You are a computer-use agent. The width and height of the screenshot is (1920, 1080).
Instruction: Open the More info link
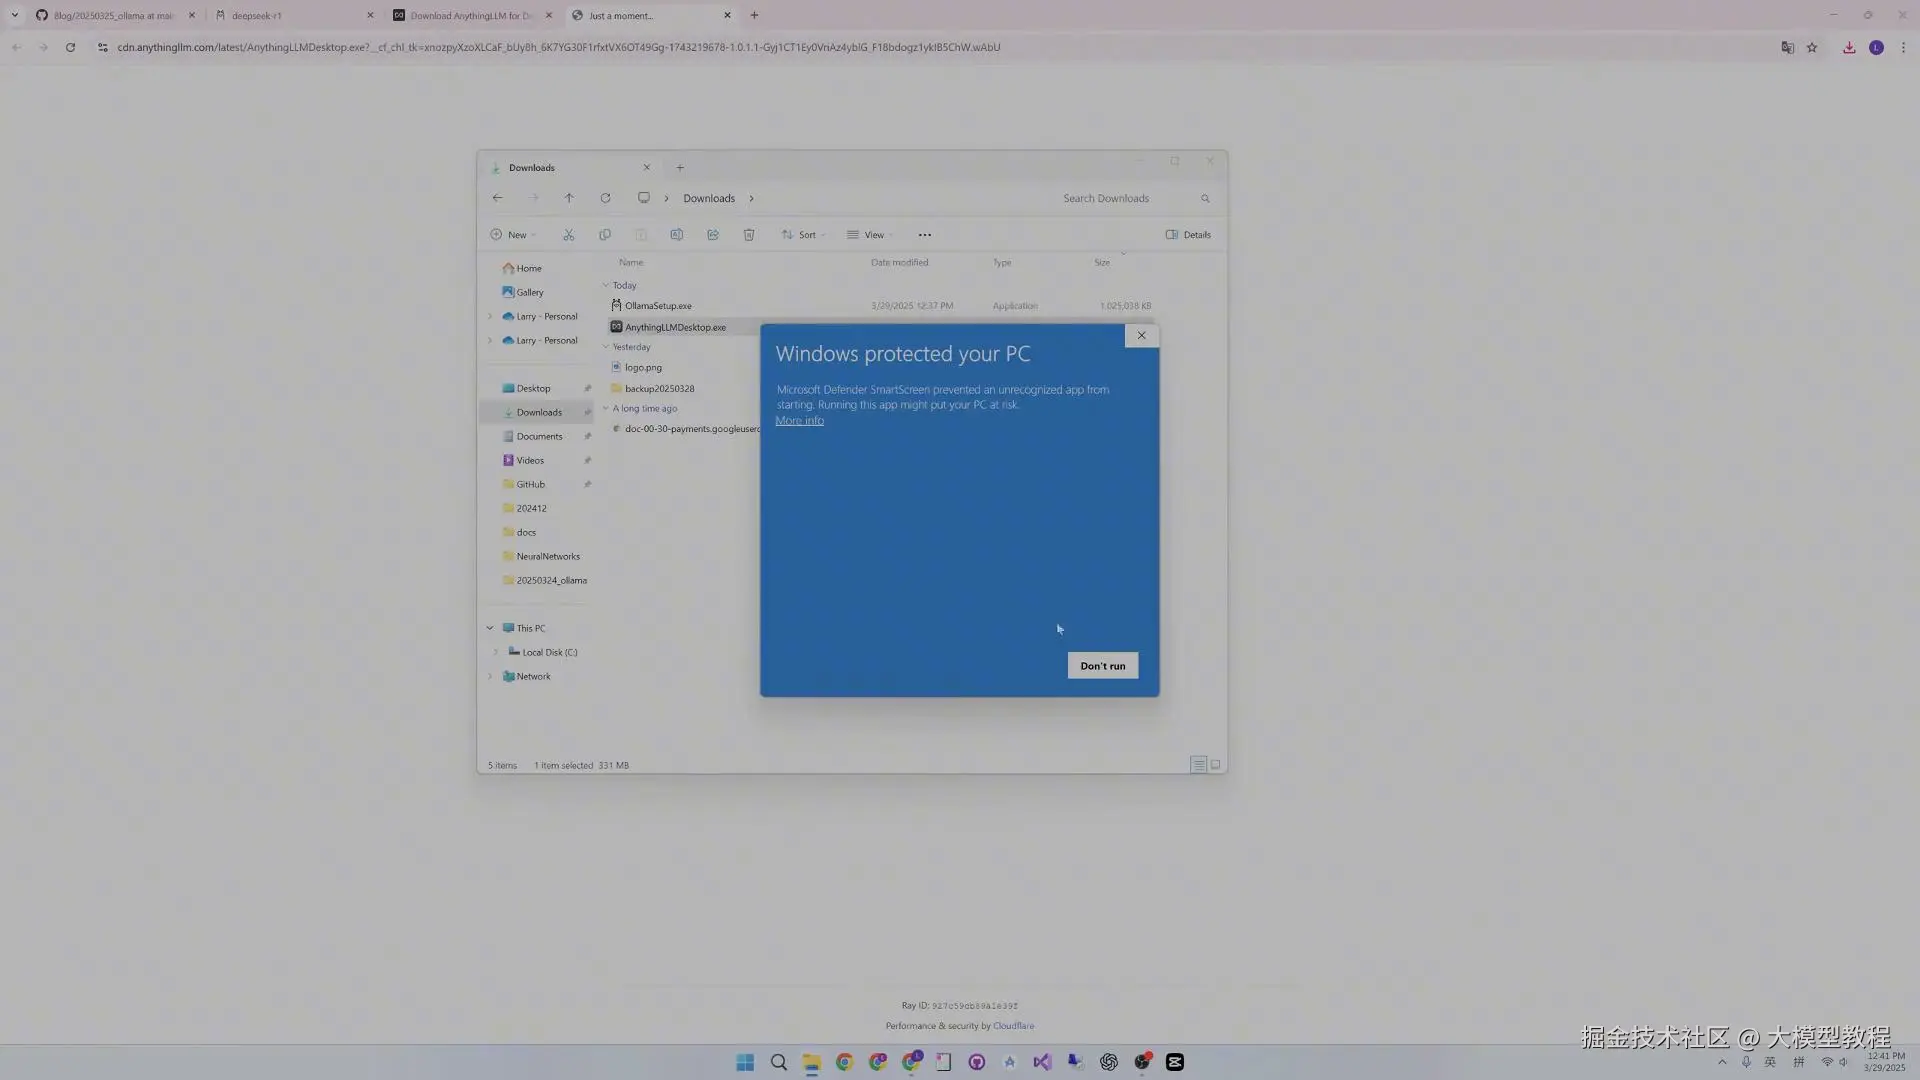(799, 421)
